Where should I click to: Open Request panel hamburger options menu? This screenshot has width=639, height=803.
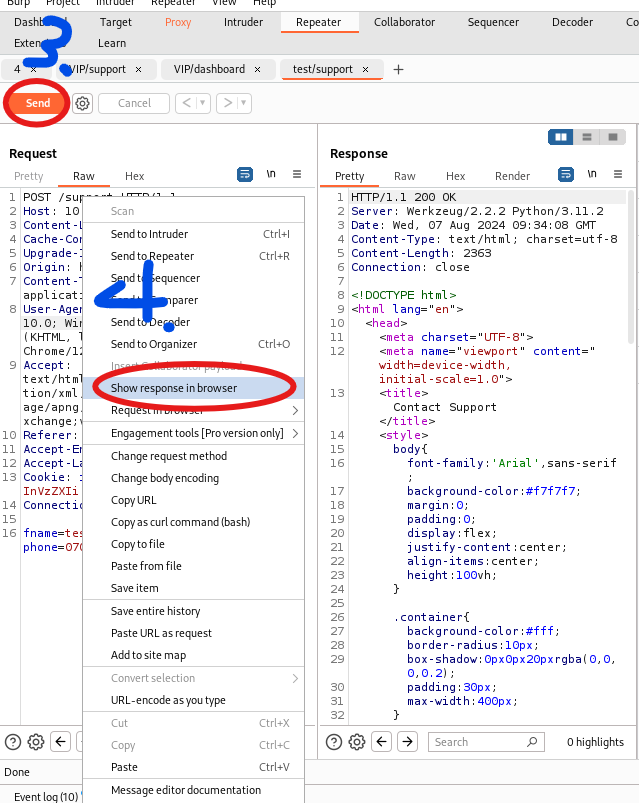[297, 174]
